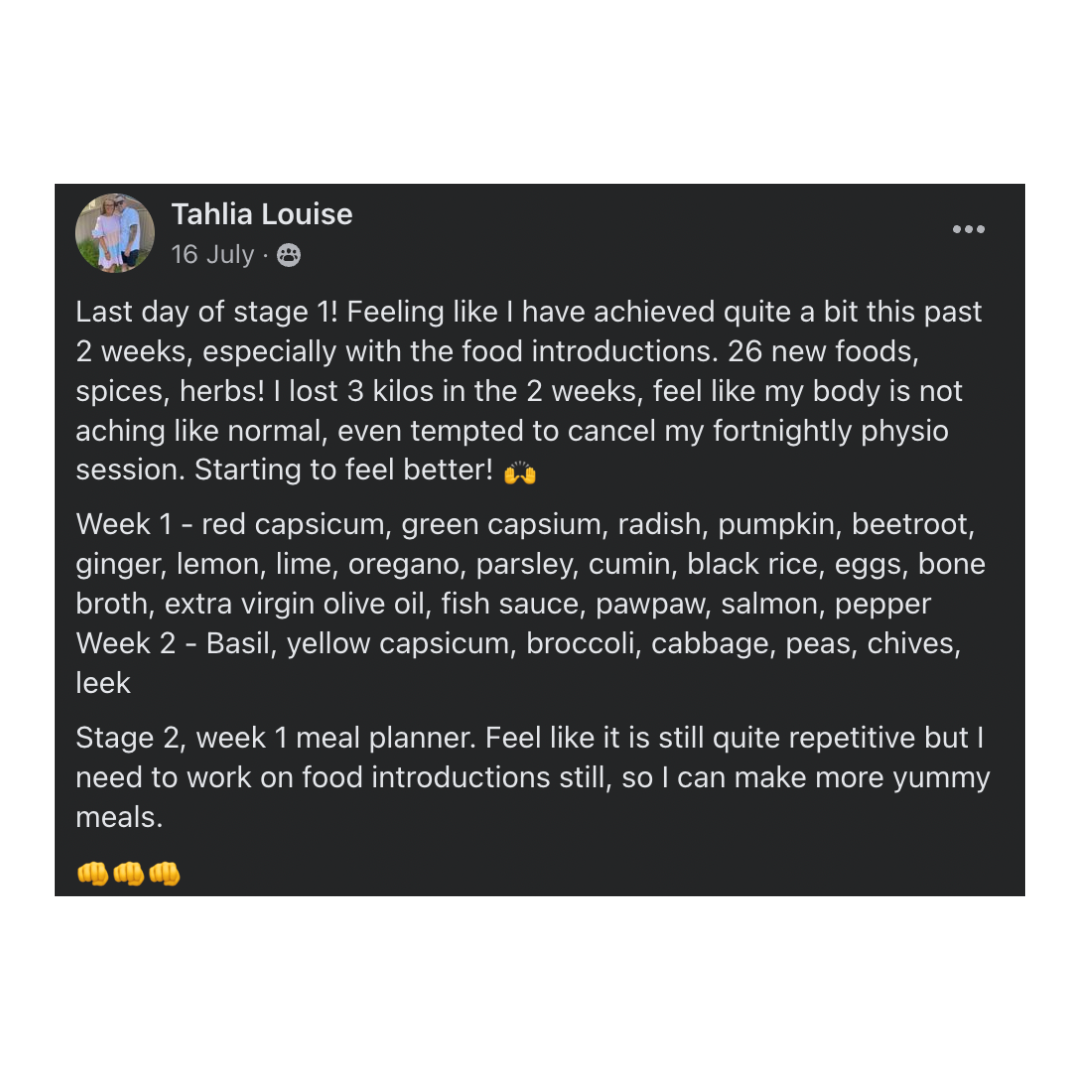Click the "Week 1" label in the post
The image size is (1080, 1080).
click(x=112, y=524)
